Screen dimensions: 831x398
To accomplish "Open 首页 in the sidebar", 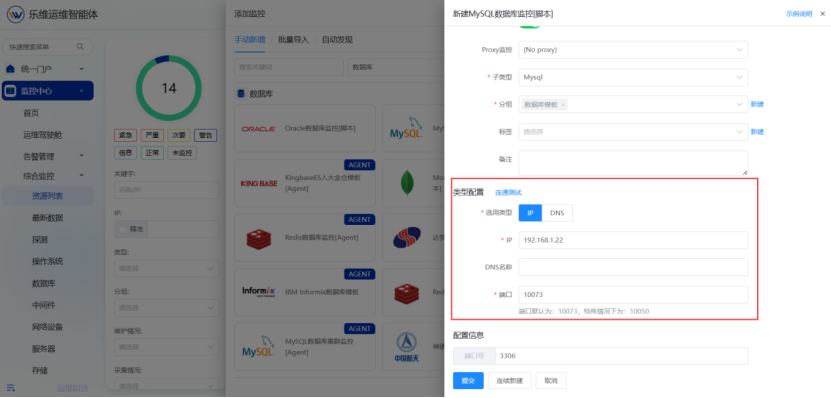I will 31,113.
